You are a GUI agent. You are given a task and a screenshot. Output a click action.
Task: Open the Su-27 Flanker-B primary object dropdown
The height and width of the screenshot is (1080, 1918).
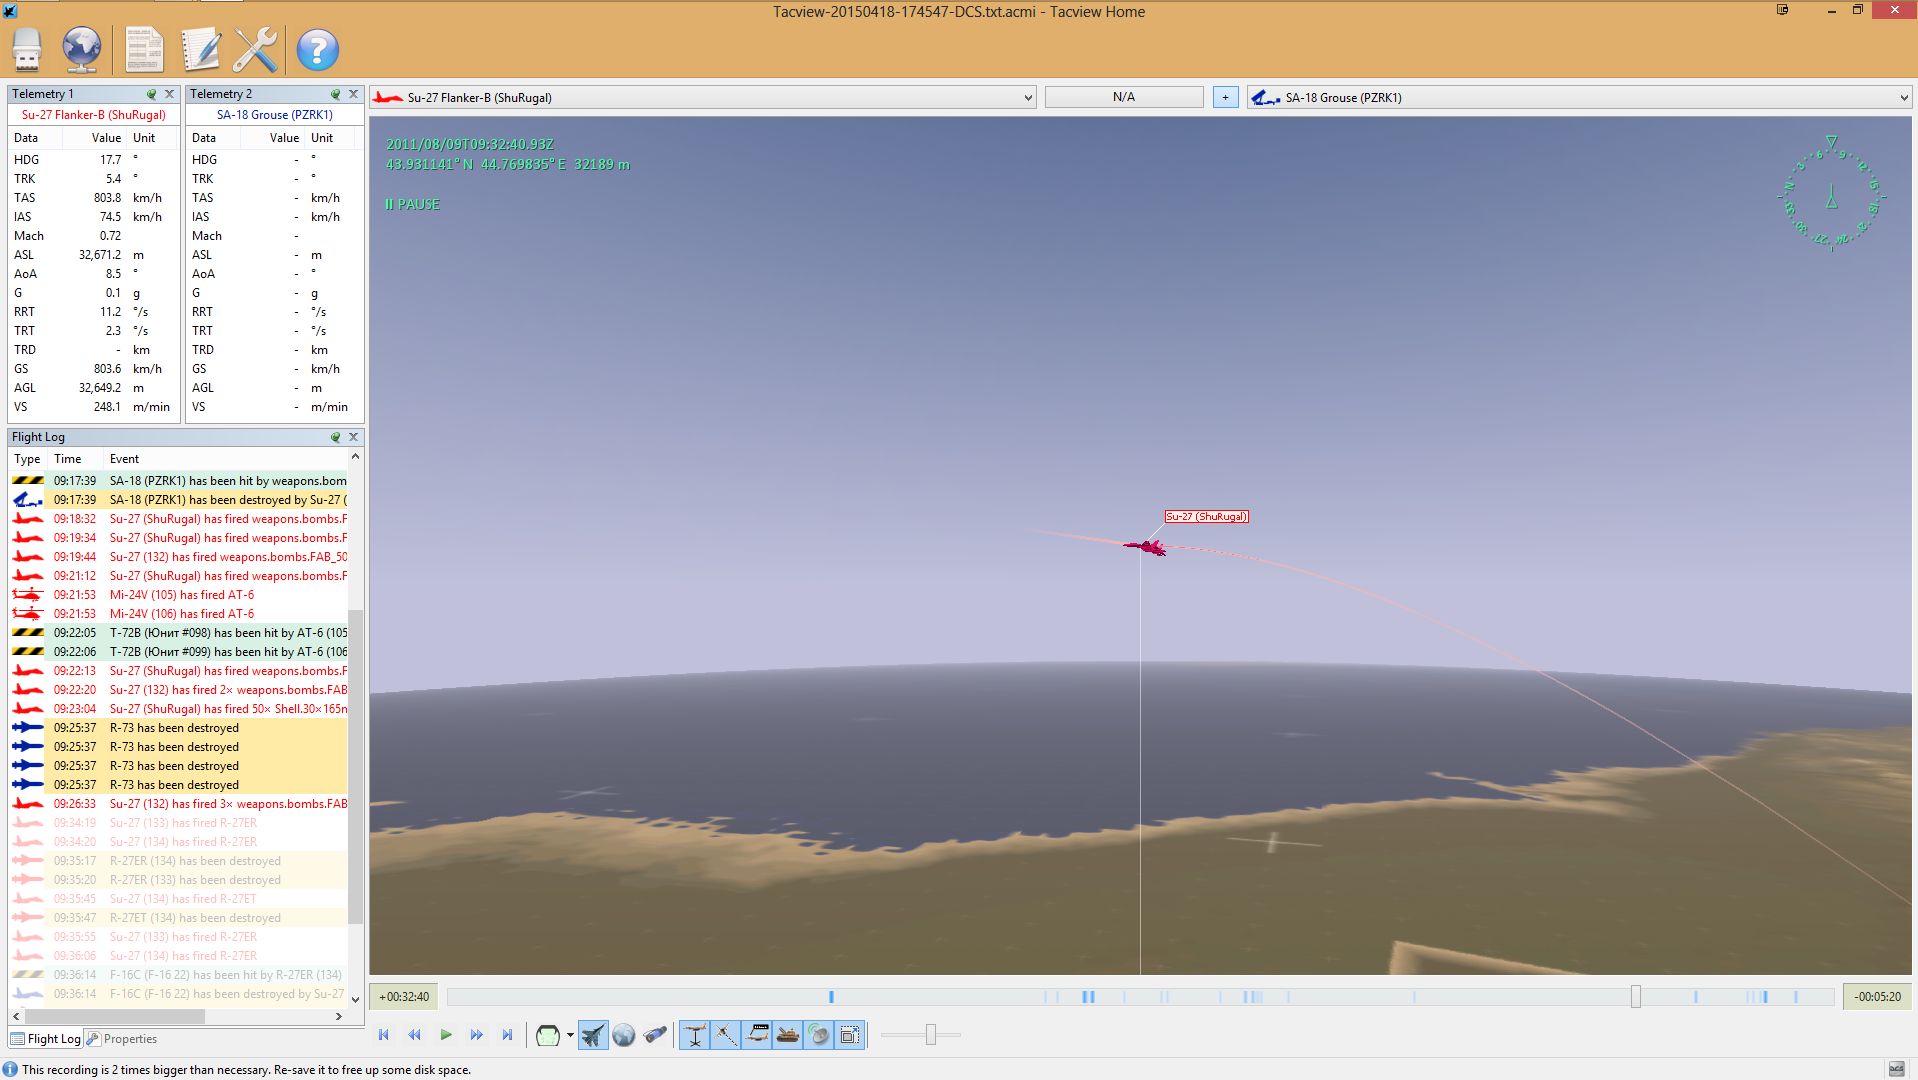tap(703, 97)
